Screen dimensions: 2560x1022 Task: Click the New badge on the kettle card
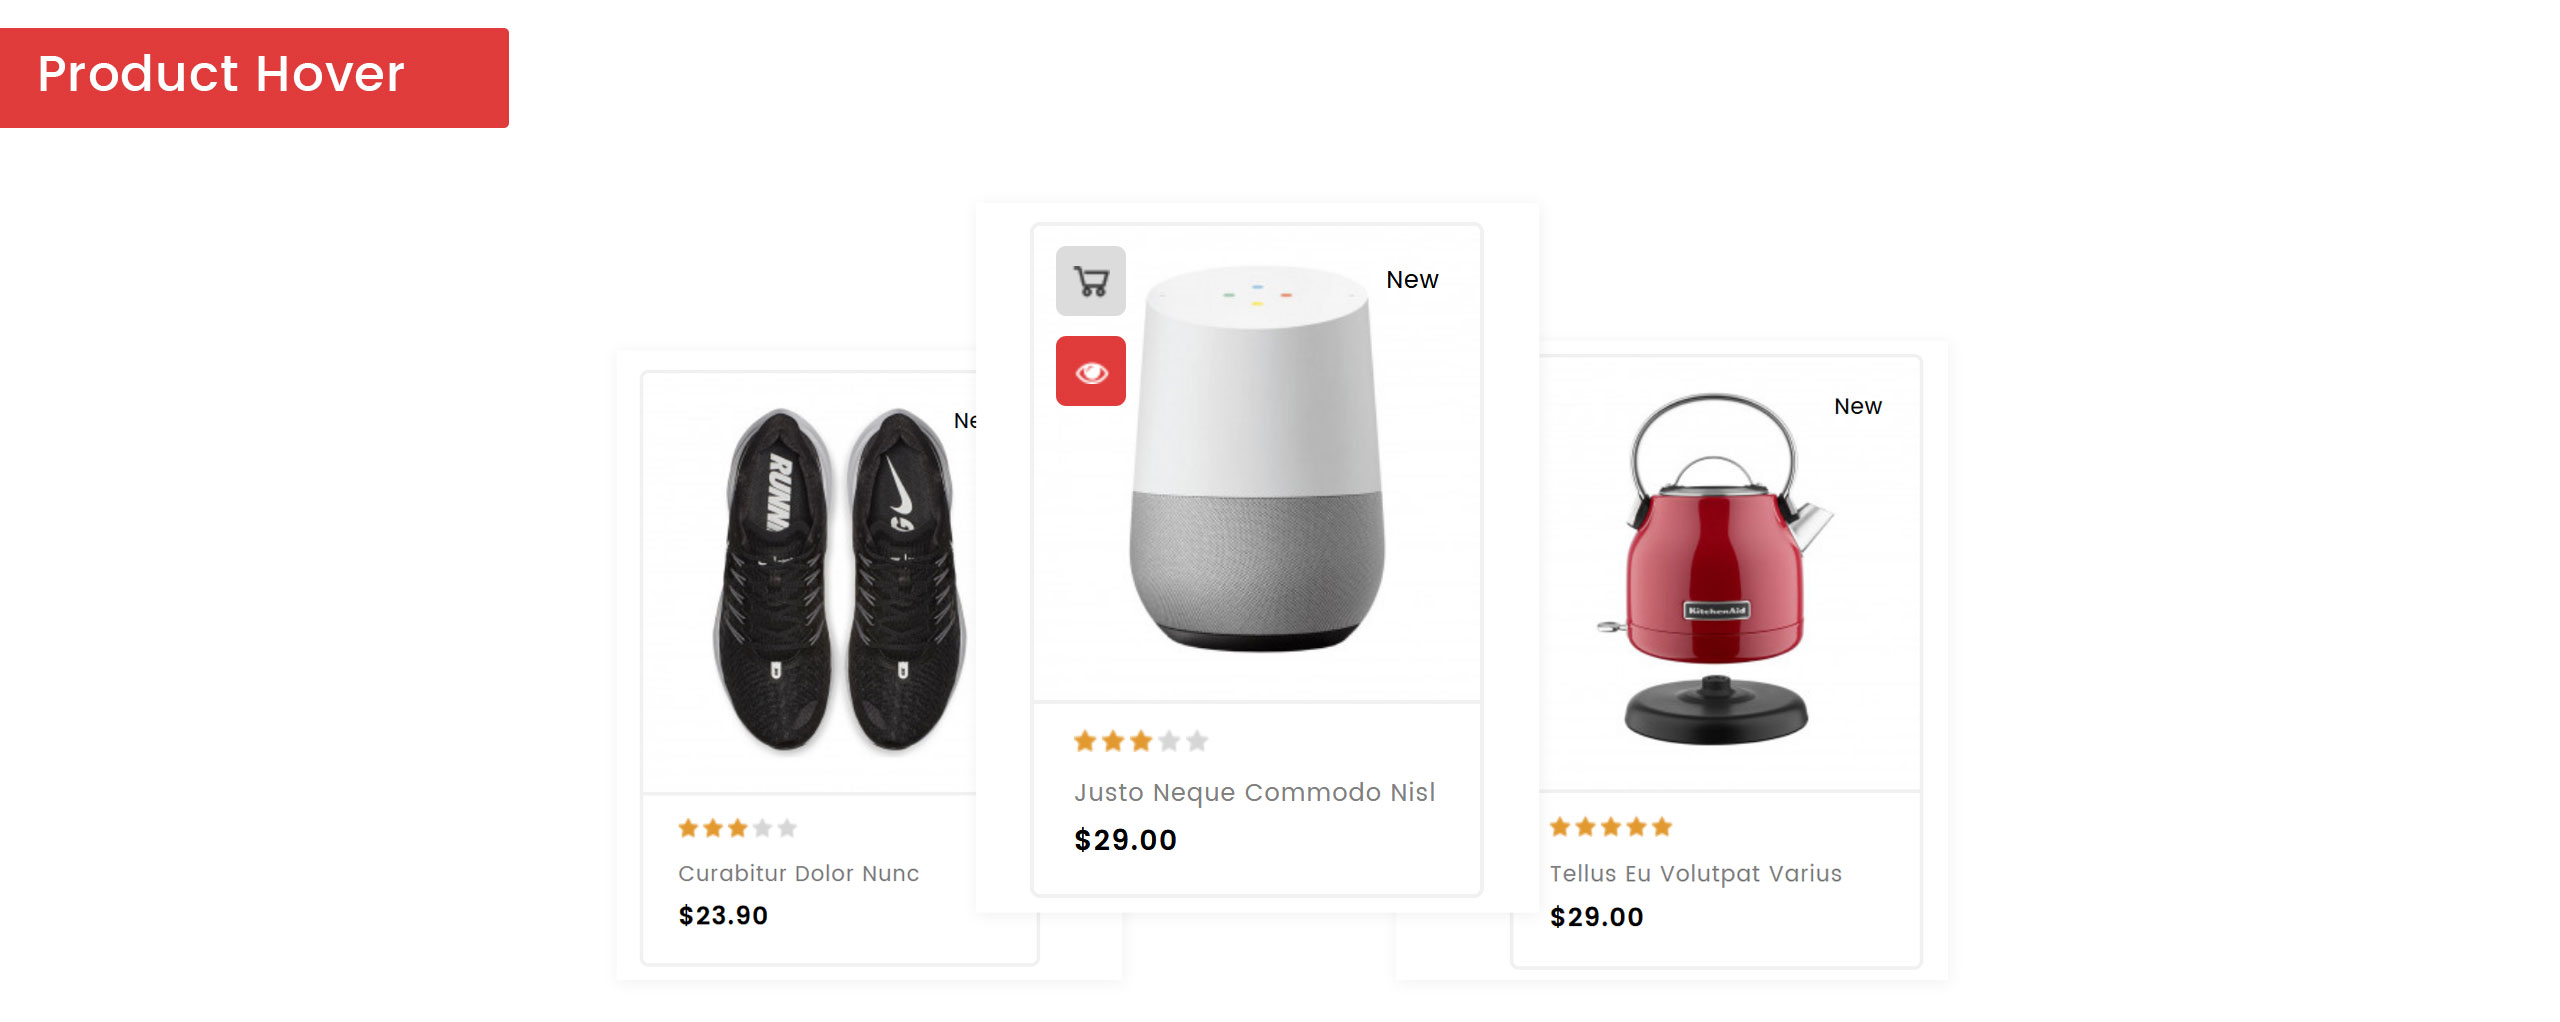click(1857, 406)
